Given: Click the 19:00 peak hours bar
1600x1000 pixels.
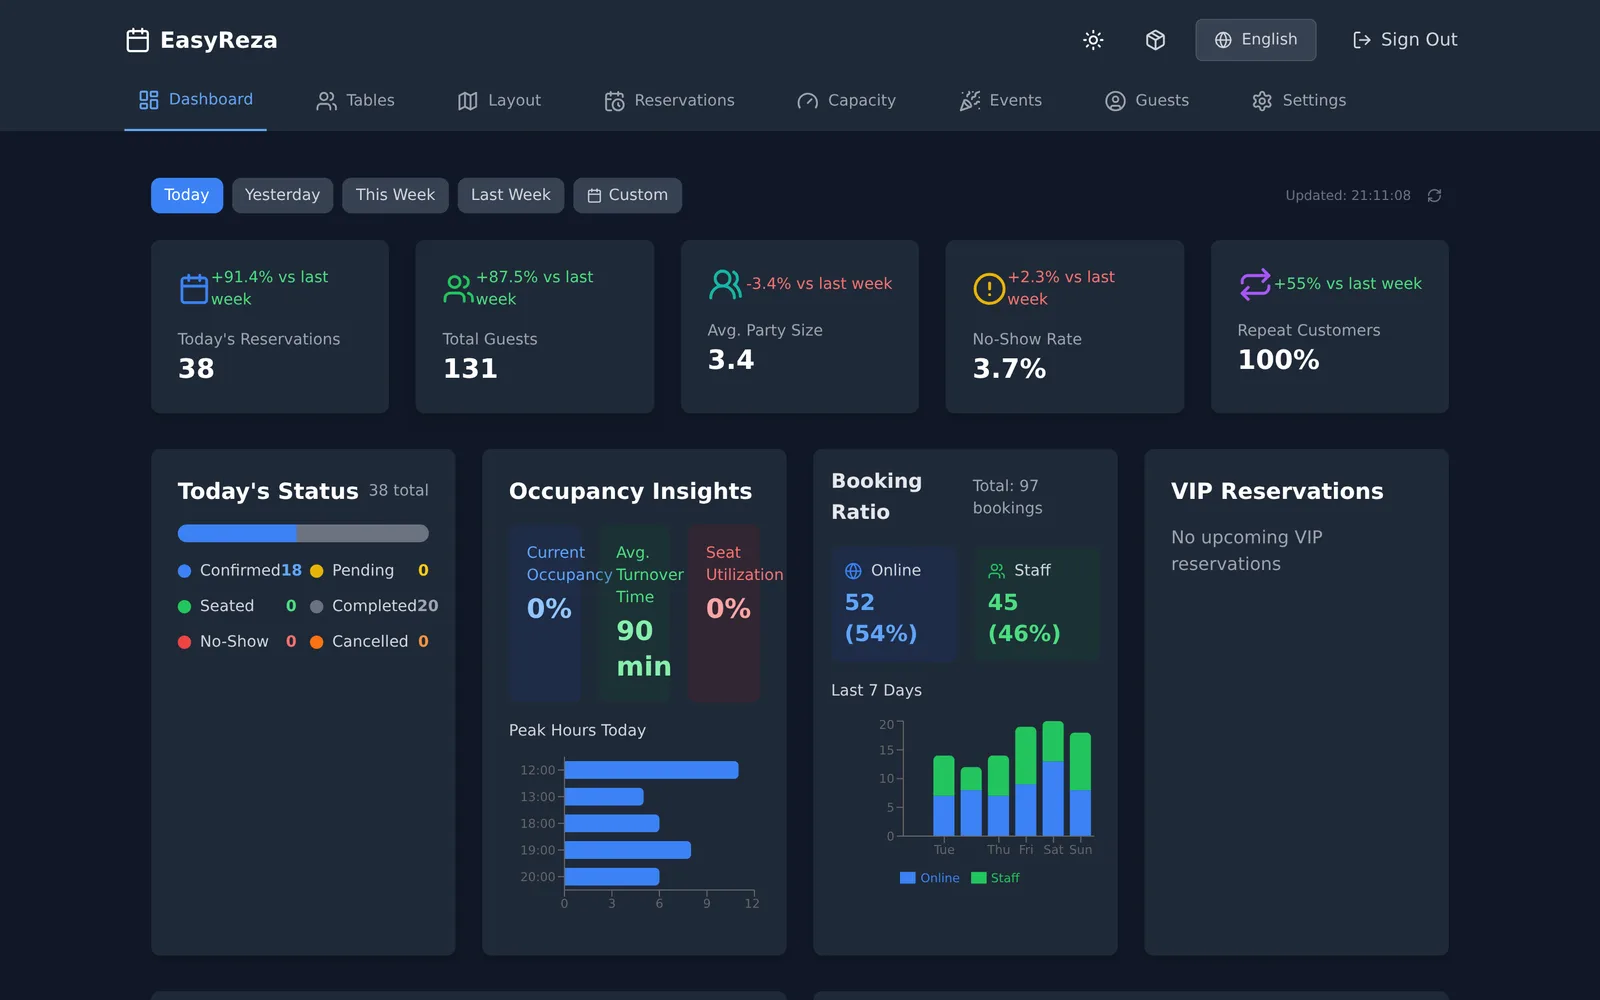Looking at the screenshot, I should click(x=628, y=850).
